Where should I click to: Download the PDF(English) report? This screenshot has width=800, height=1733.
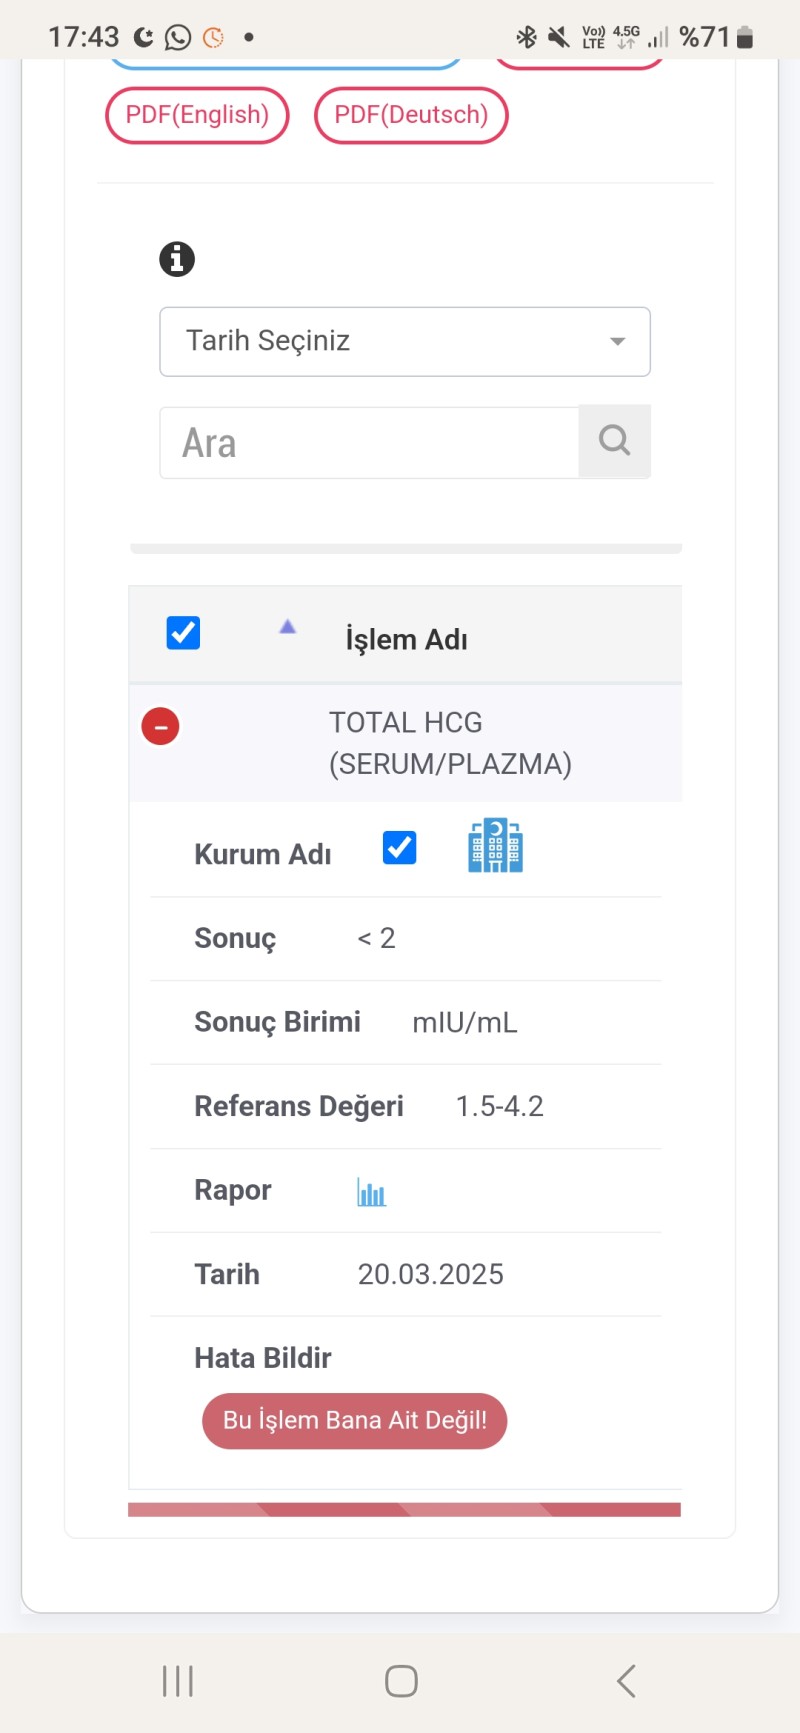(197, 115)
